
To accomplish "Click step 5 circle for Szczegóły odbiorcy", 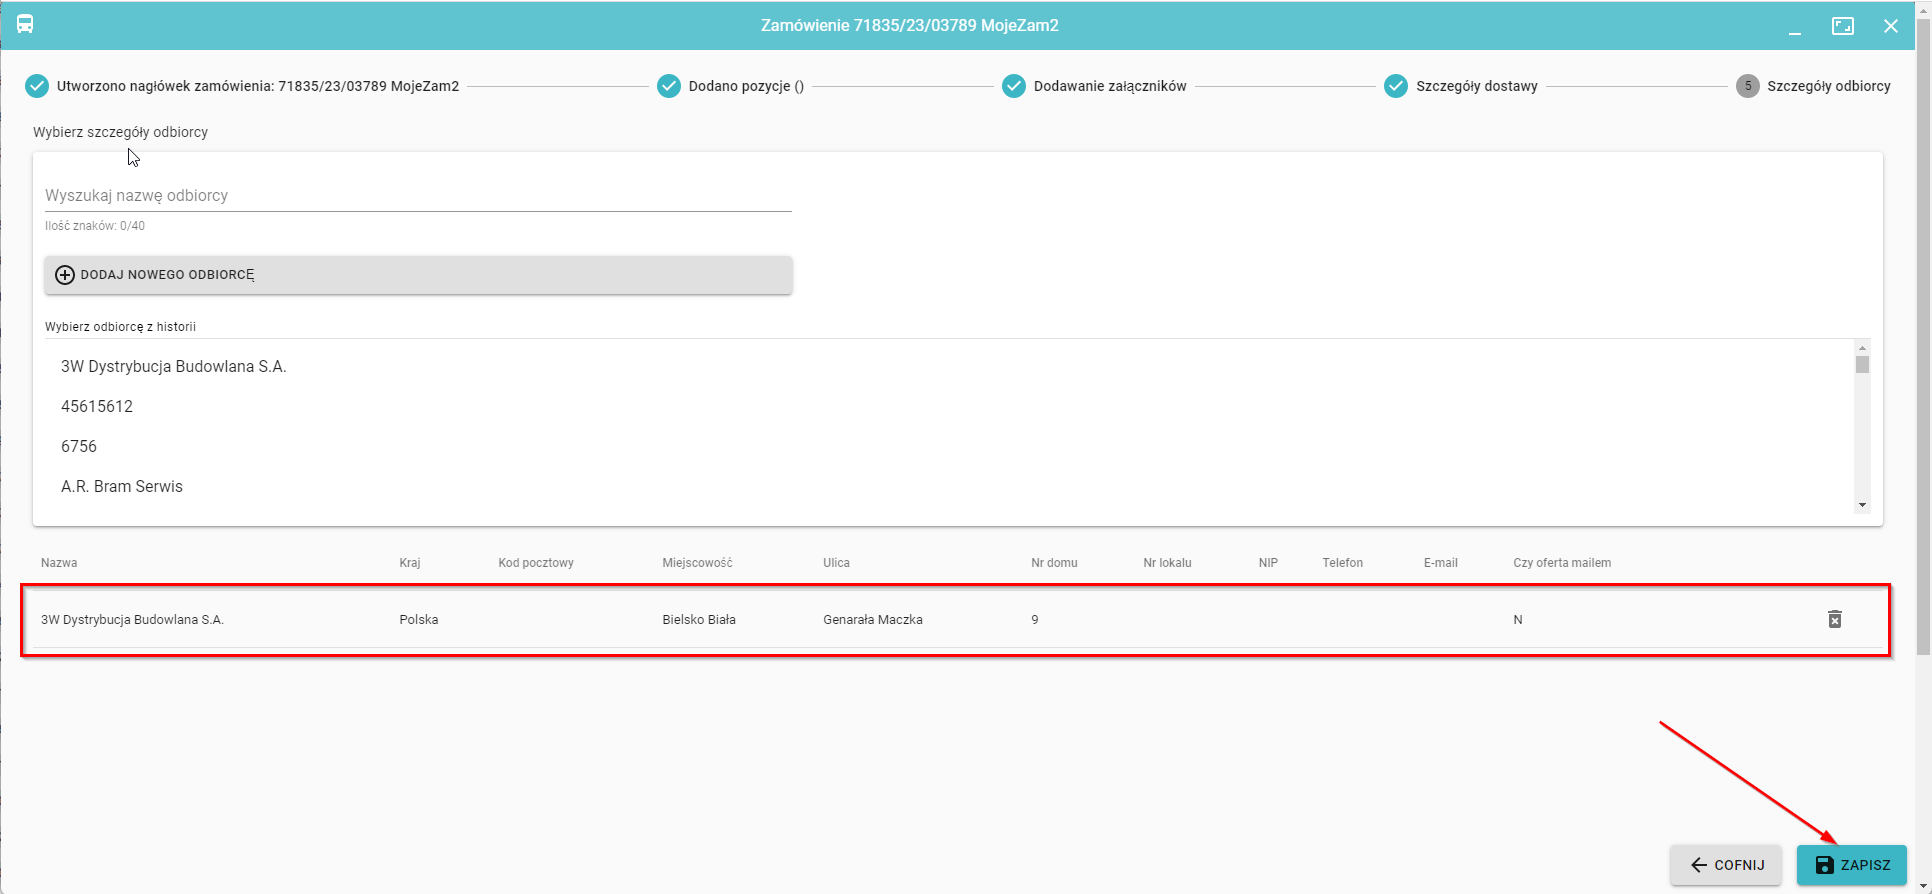I will click(1747, 86).
